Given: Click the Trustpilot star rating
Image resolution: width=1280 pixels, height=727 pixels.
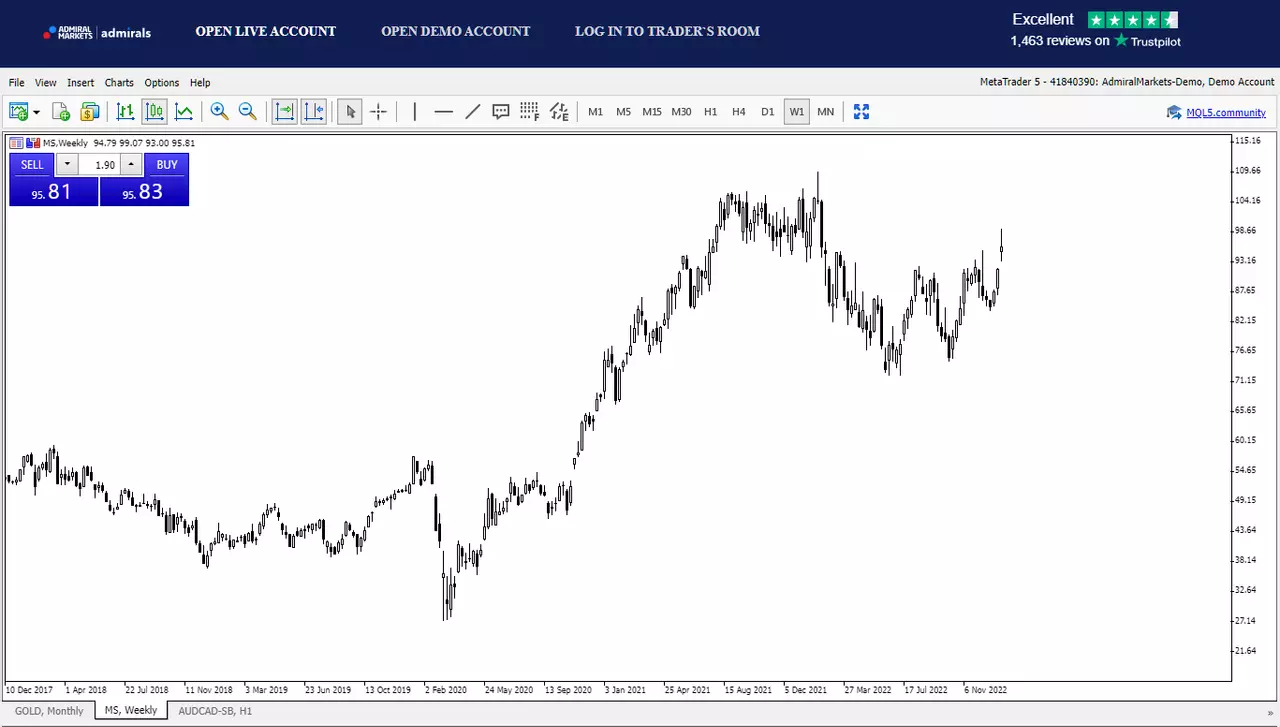Looking at the screenshot, I should [1133, 20].
